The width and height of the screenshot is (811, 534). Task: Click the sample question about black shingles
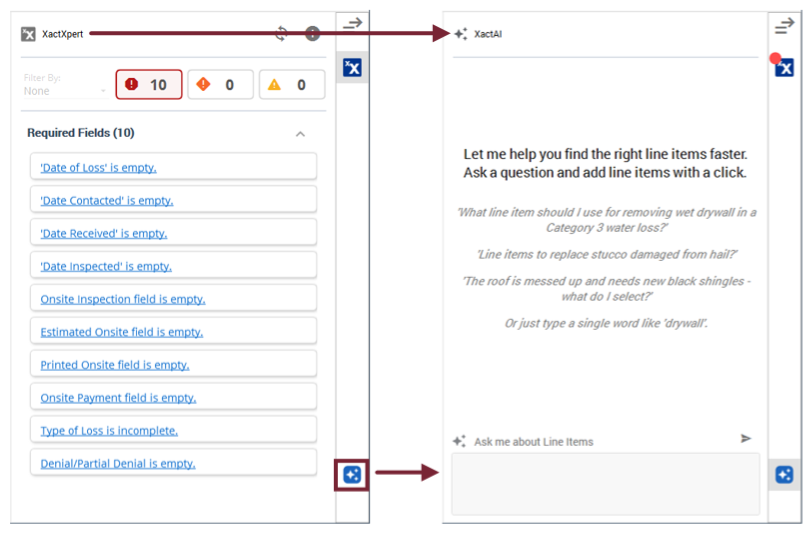click(x=607, y=289)
